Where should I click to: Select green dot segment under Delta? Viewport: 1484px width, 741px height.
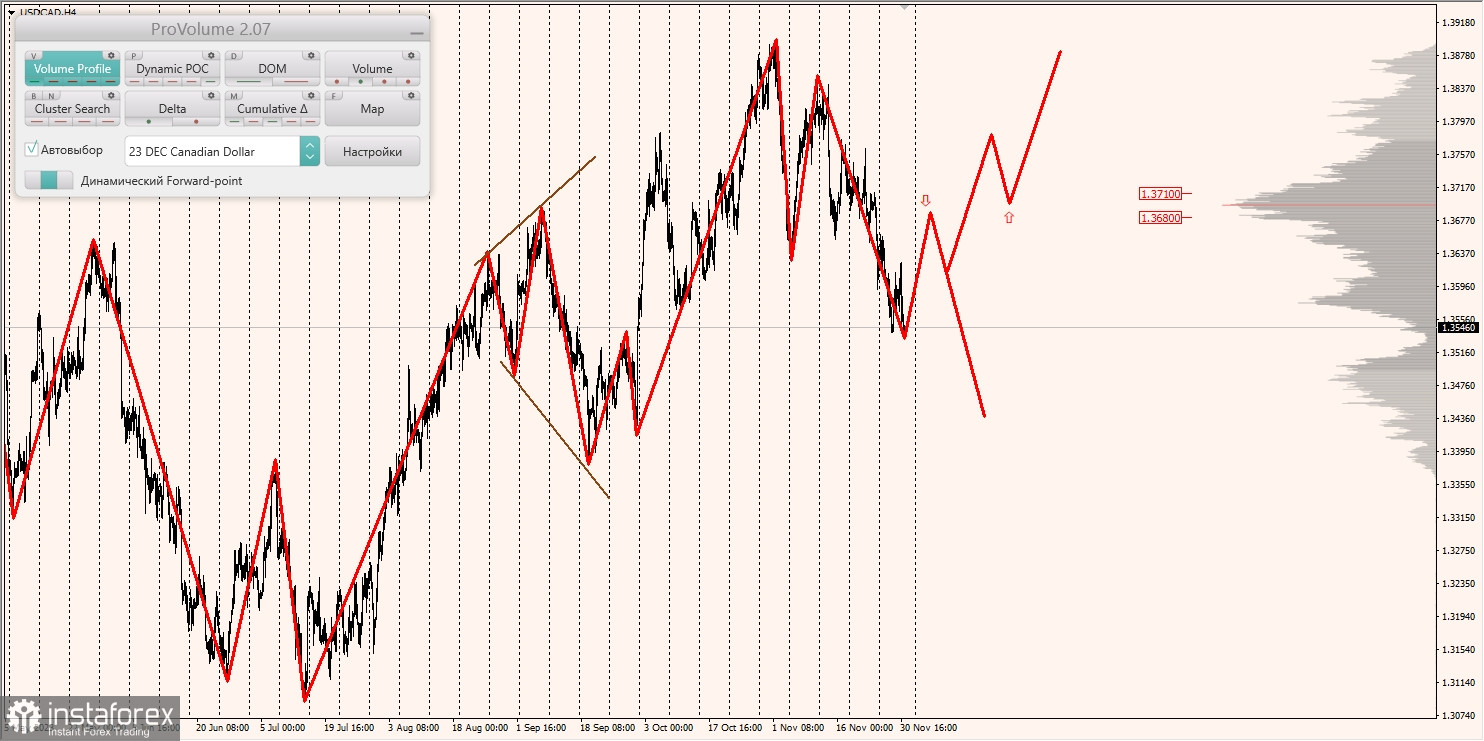click(x=149, y=122)
